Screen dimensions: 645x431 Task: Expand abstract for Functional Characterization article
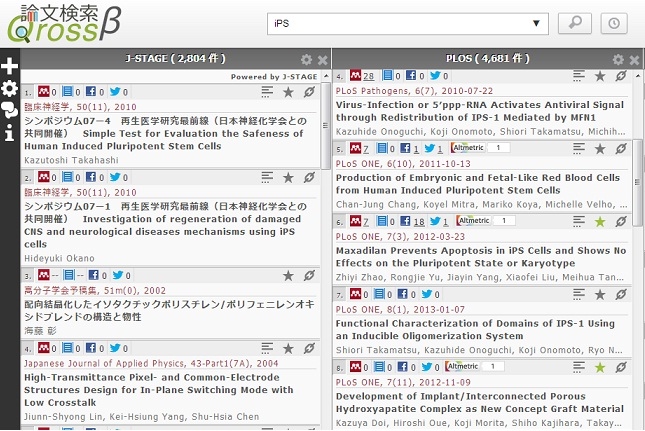(x=579, y=294)
